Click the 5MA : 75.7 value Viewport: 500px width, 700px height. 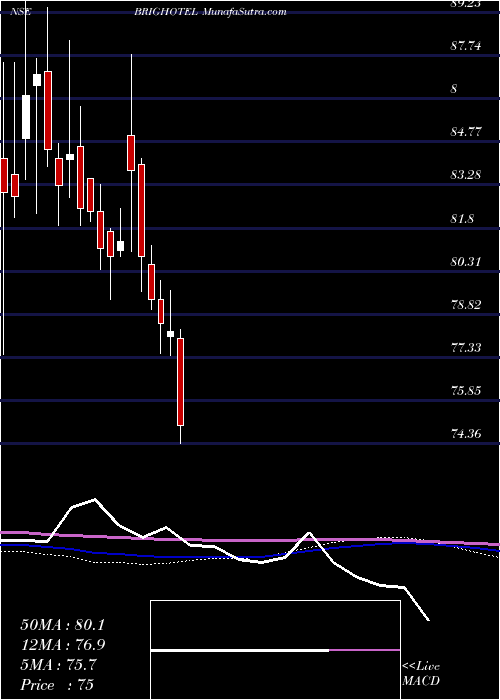click(x=60, y=664)
